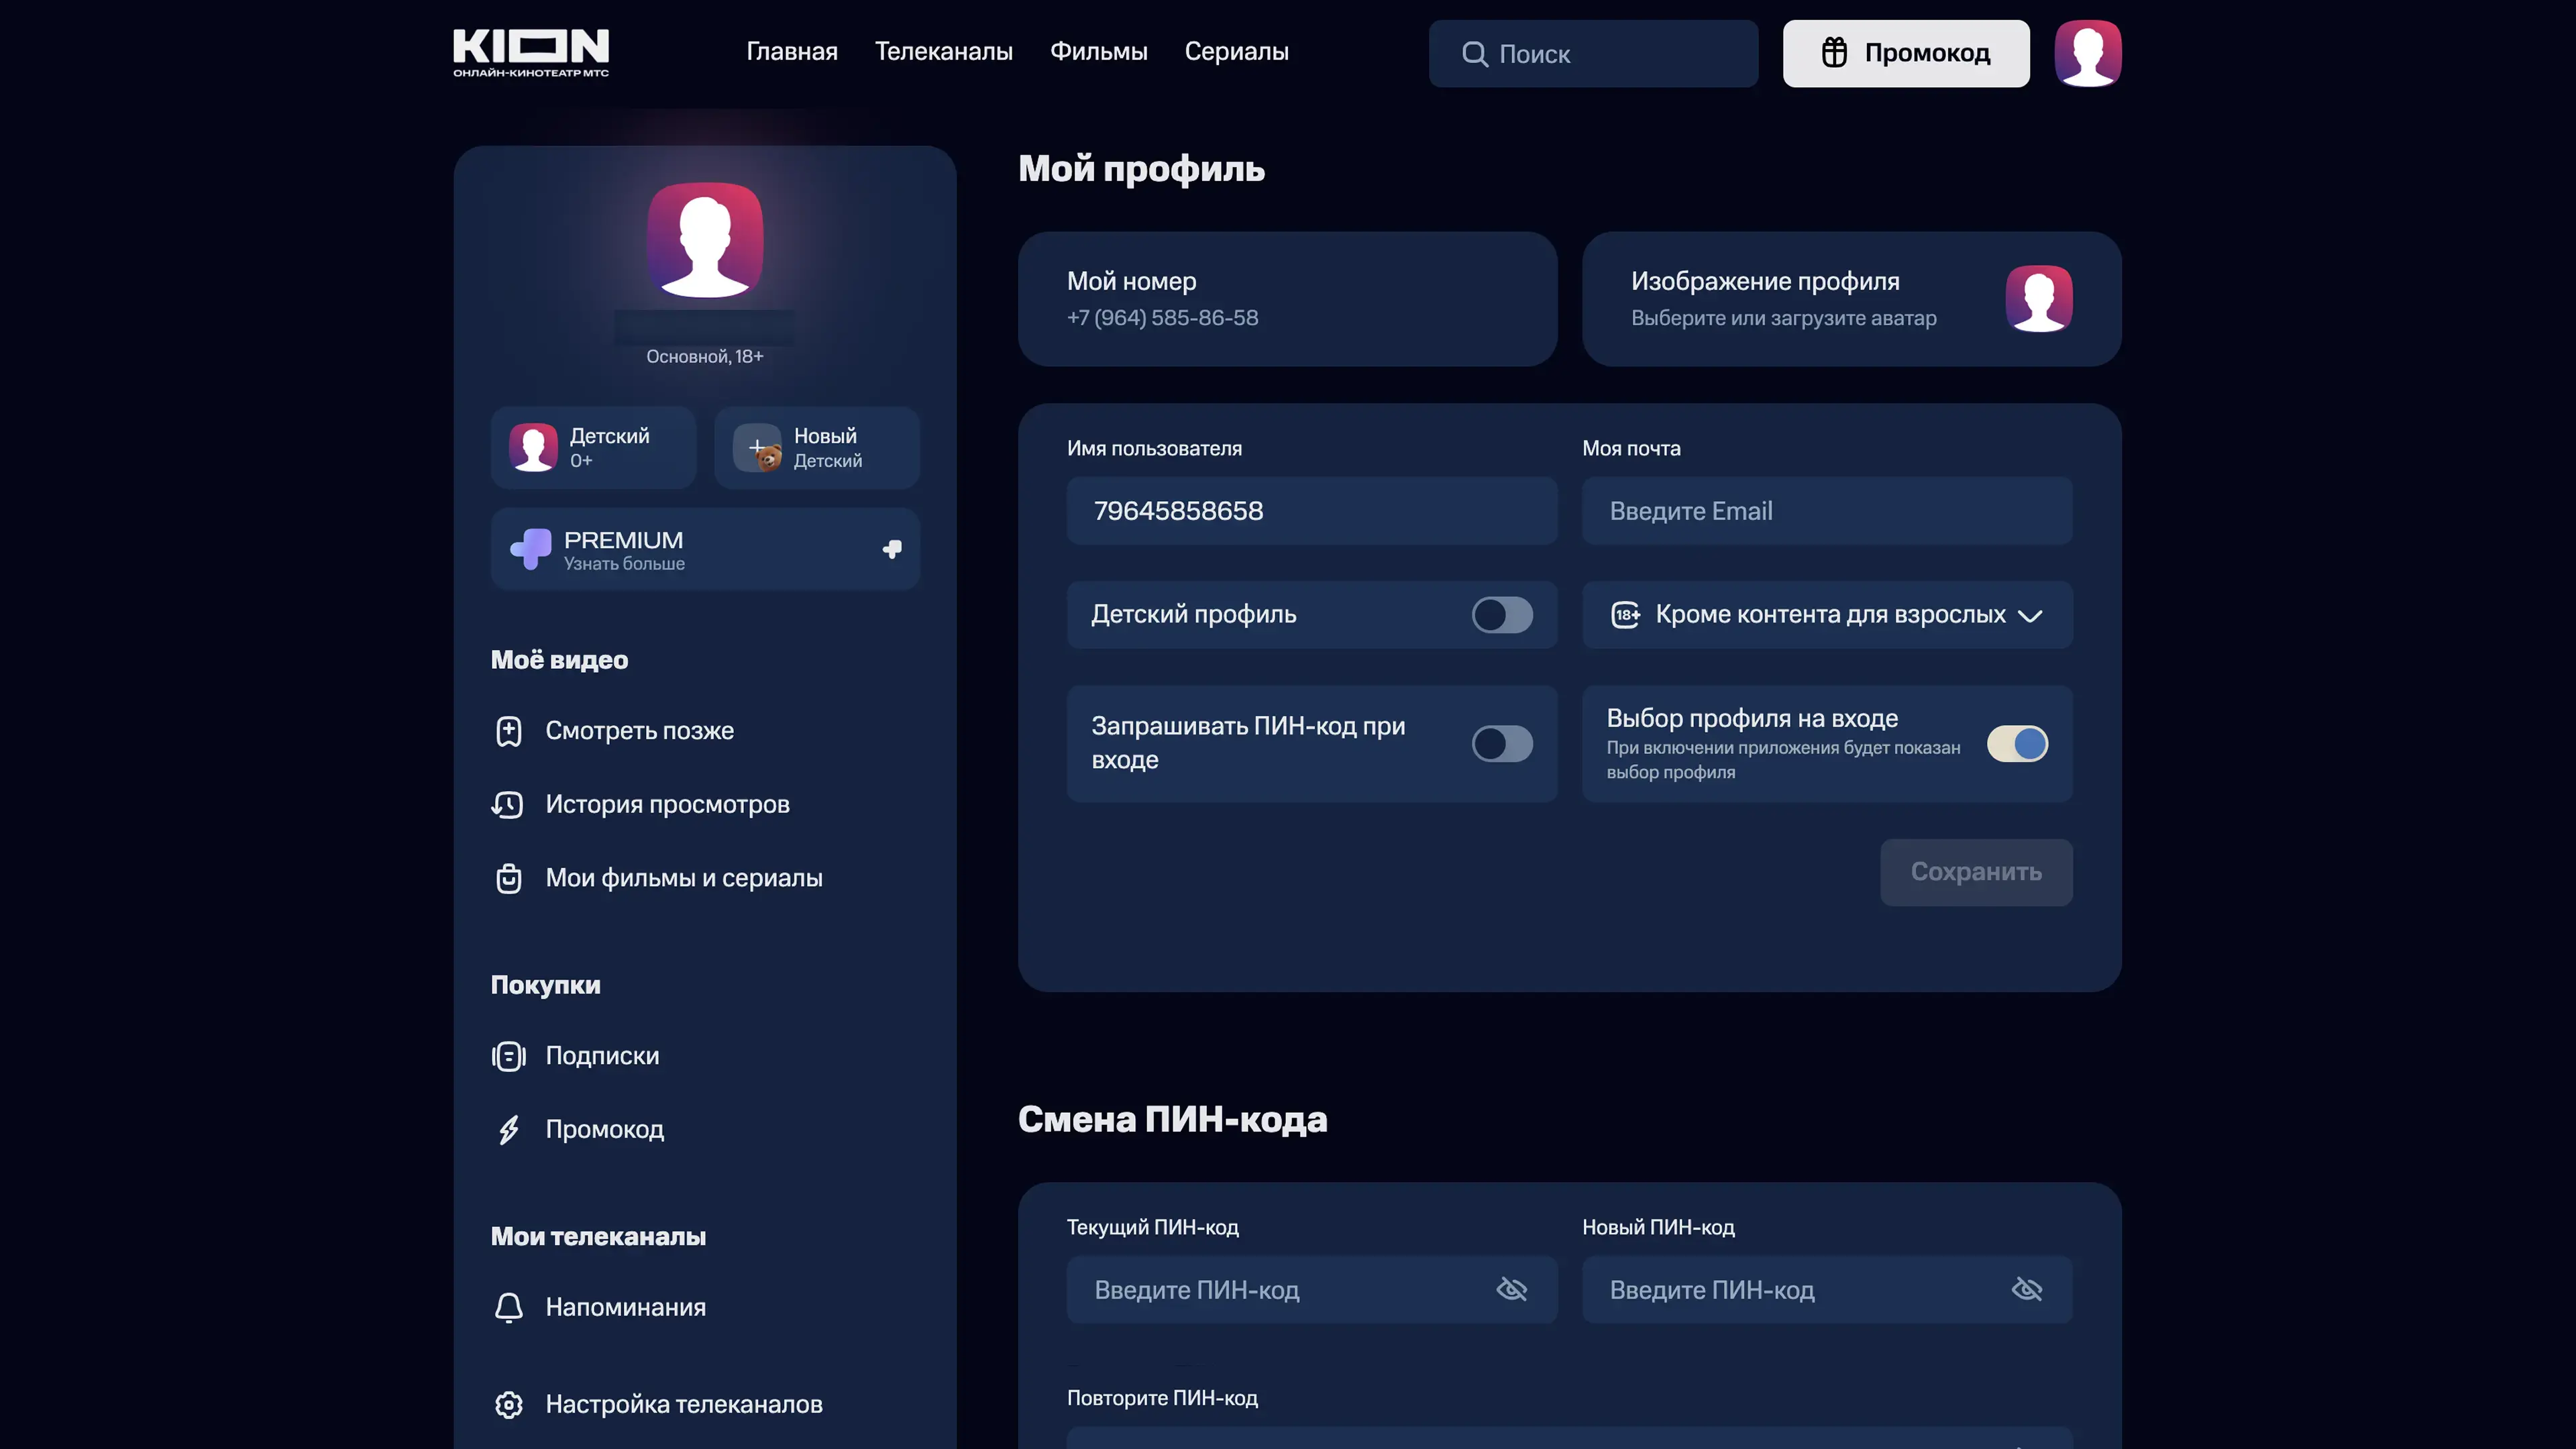Open the Фильмы menu item

tap(1098, 52)
